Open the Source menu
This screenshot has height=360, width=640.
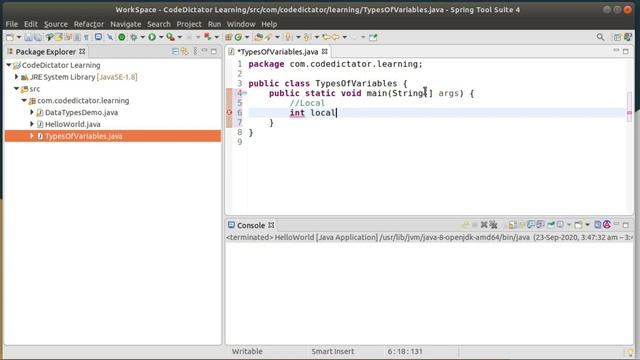[x=56, y=24]
